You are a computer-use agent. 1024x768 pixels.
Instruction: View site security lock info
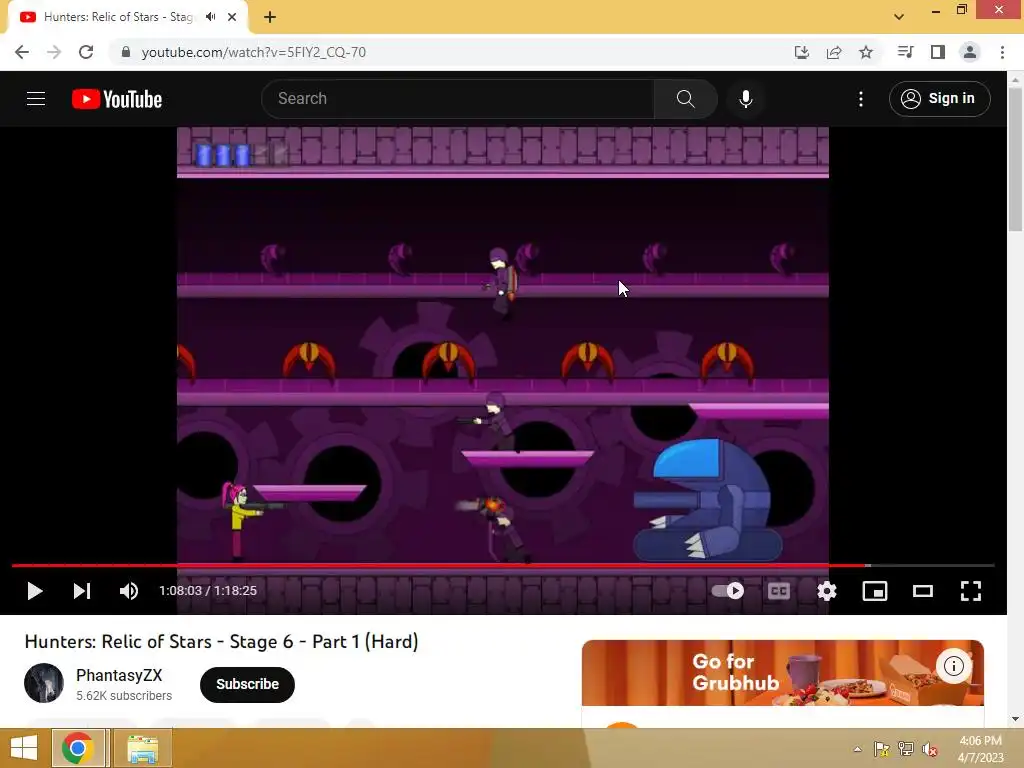tap(126, 52)
